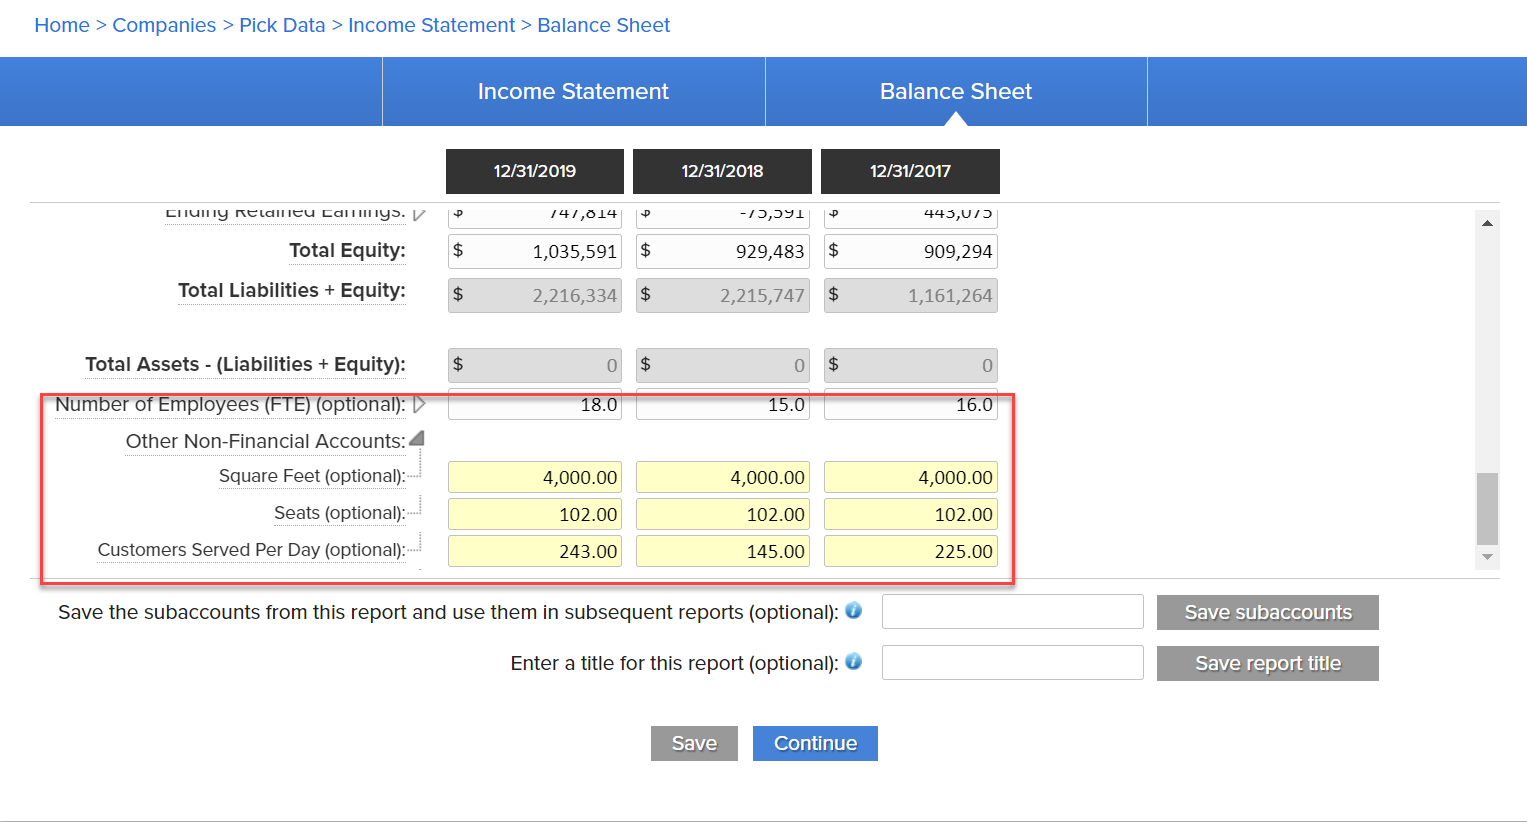Edit Total Equity 2017 field 909,294
The image size is (1527, 822).
[911, 251]
